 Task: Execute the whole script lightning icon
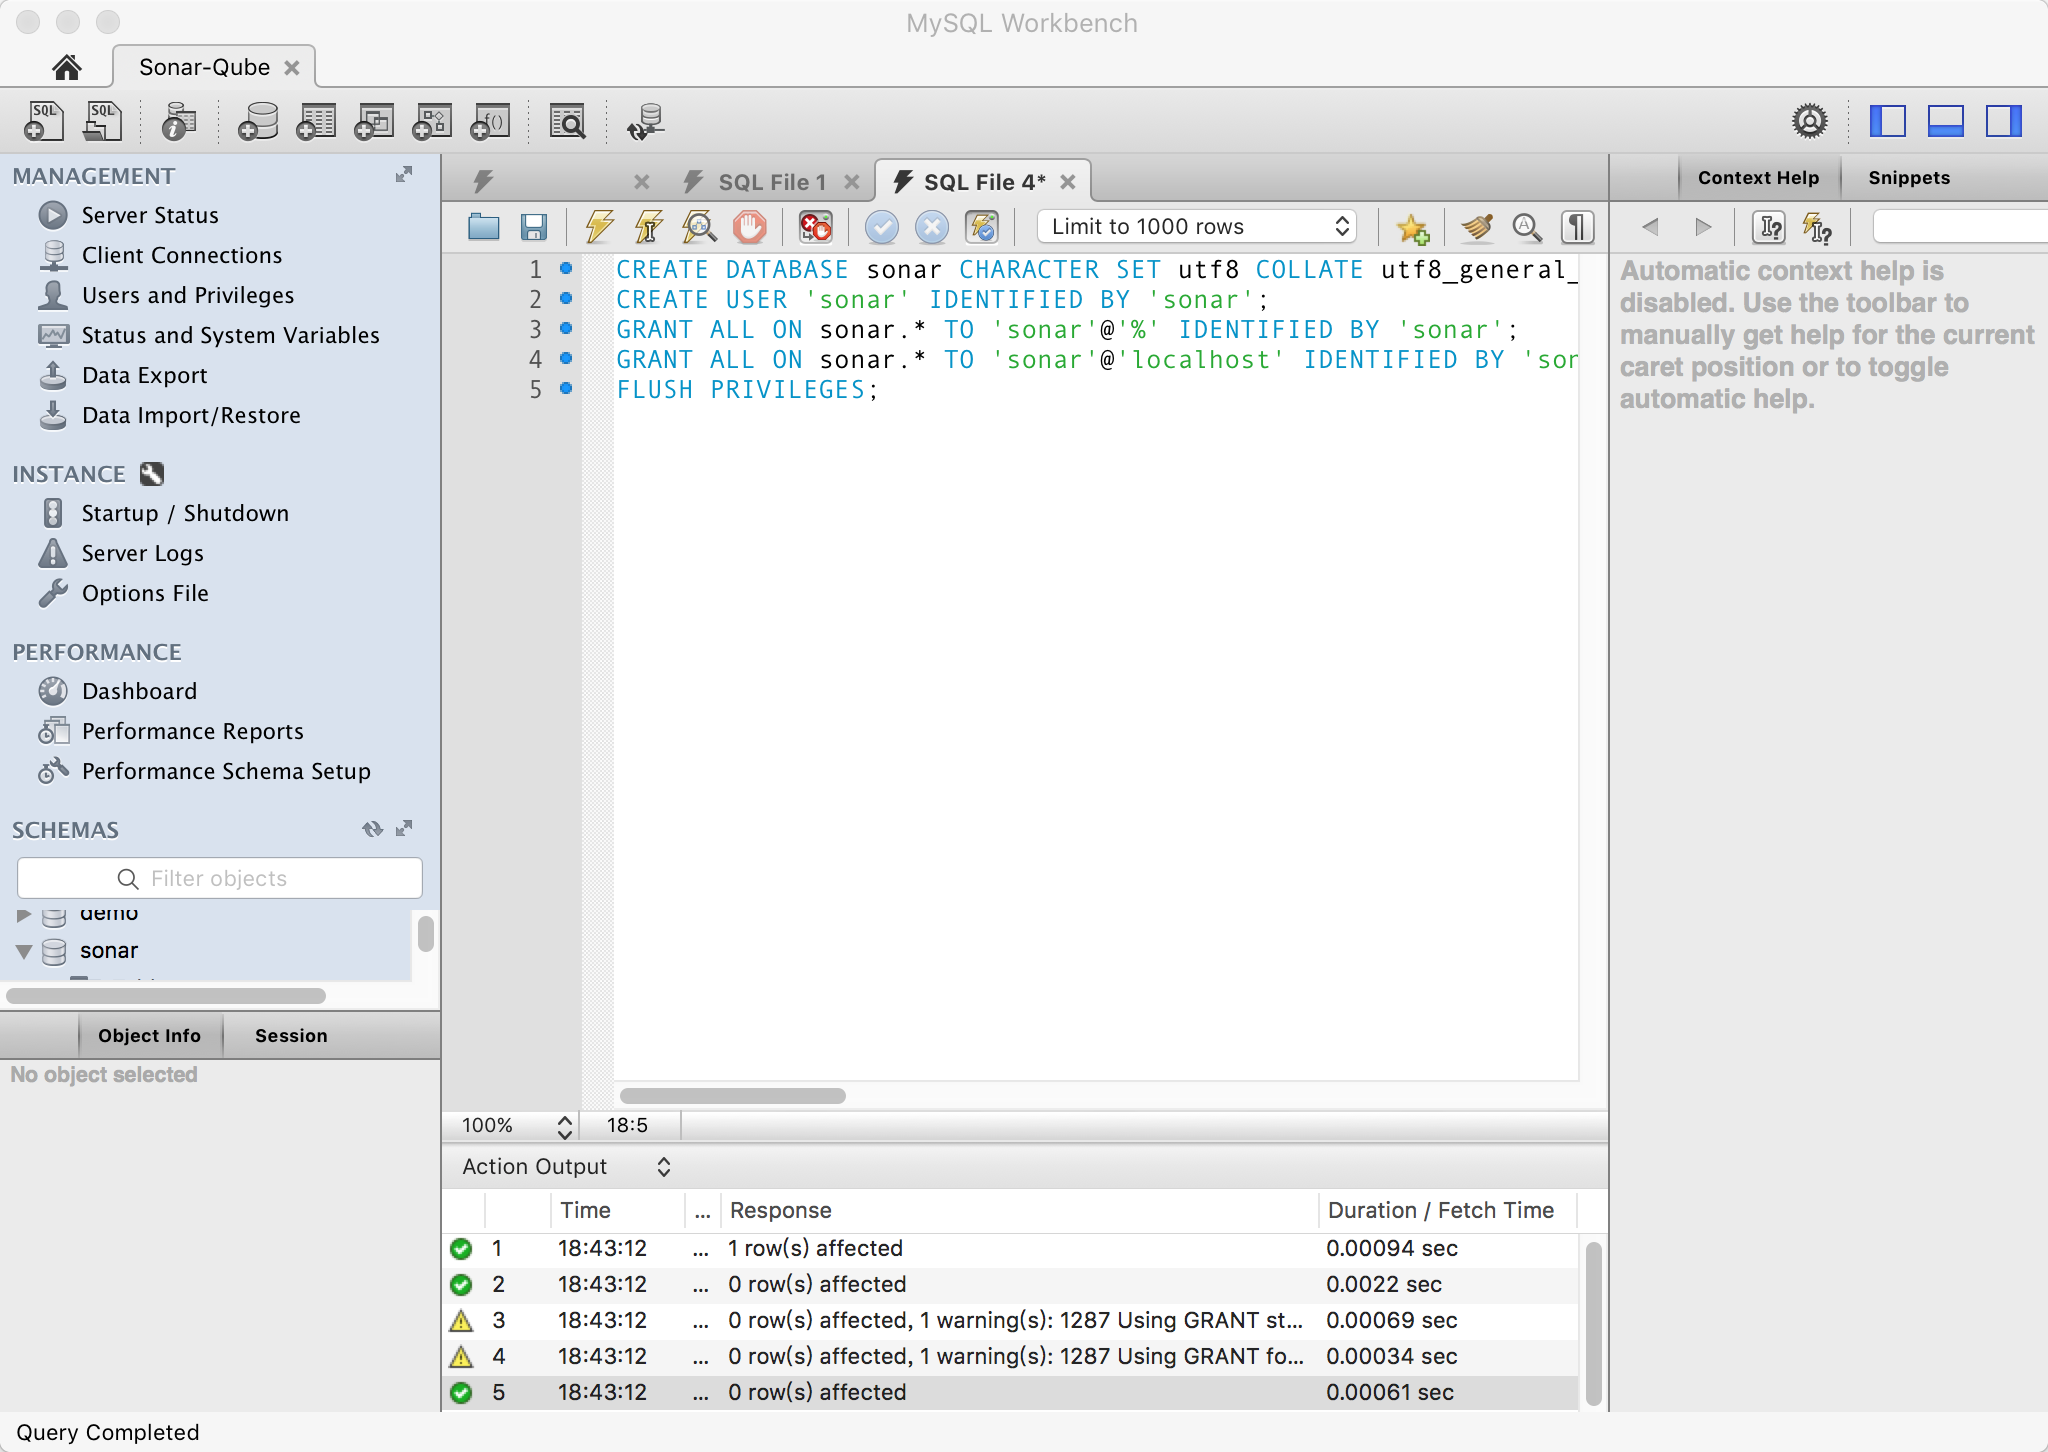pos(600,227)
